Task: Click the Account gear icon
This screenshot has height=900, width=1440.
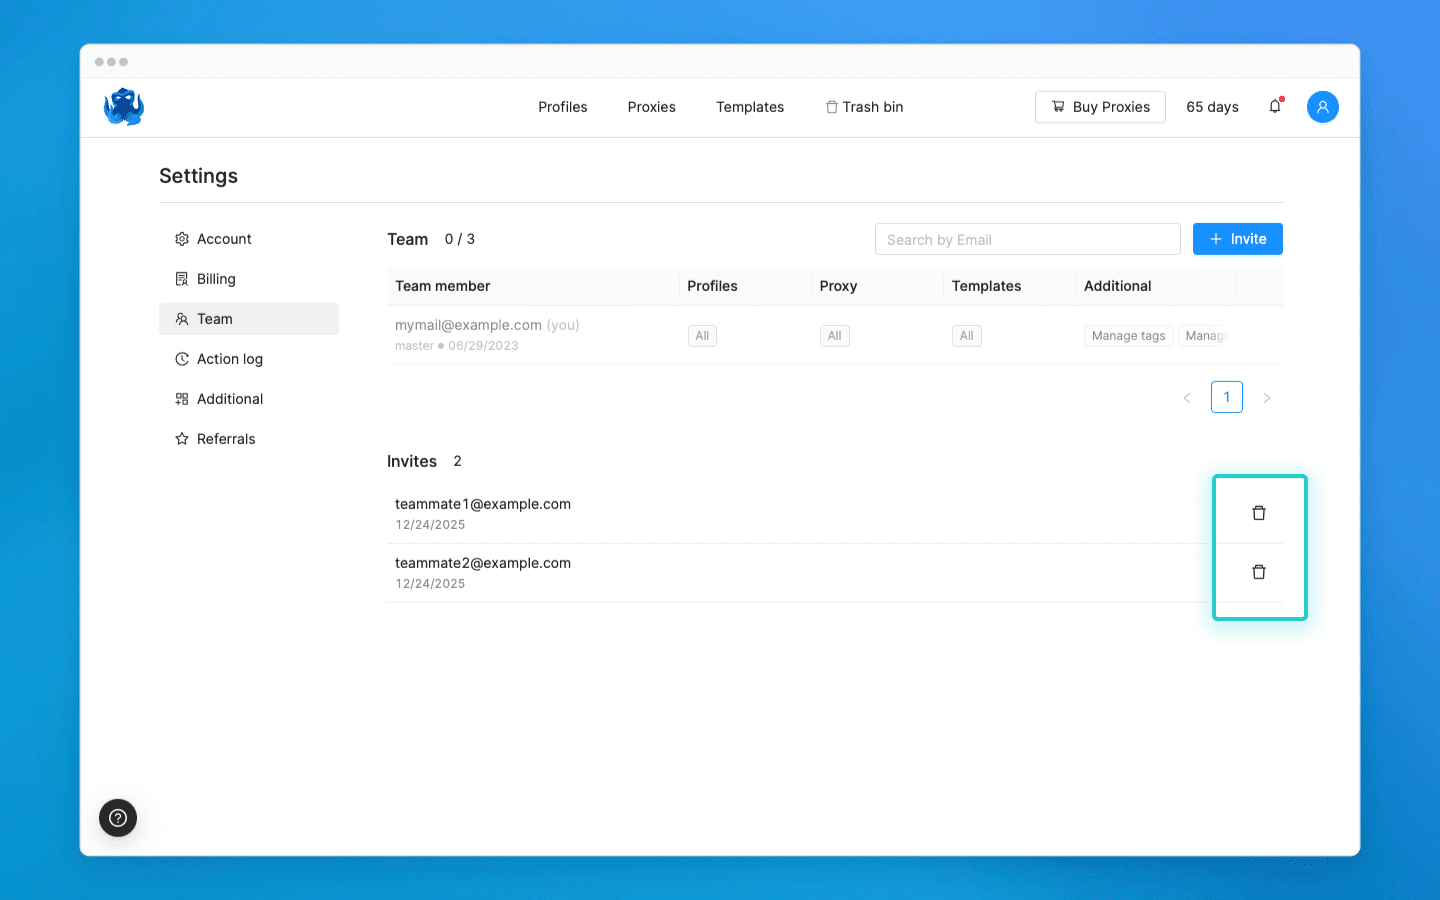Action: (182, 239)
